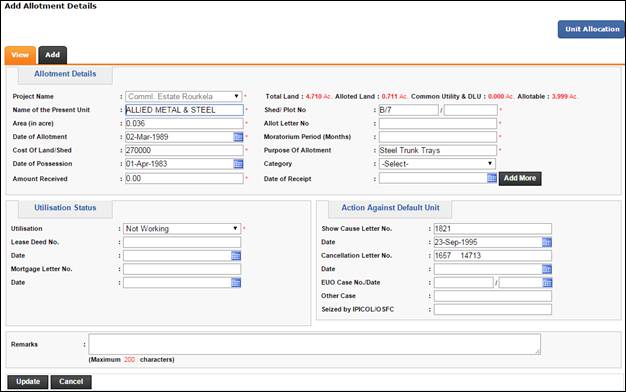The image size is (626, 392).
Task: Click the Cancel button
Action: coord(71,382)
